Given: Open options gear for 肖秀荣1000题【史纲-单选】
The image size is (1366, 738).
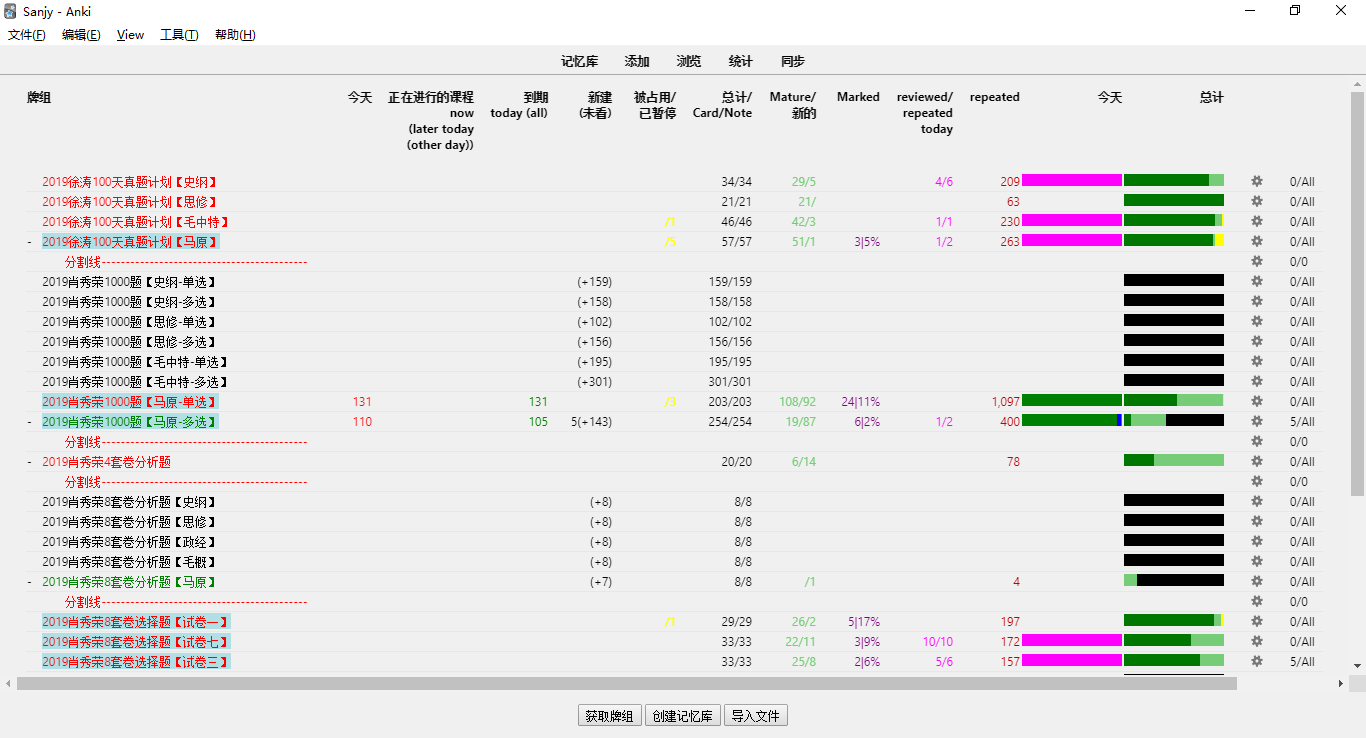Looking at the screenshot, I should (1257, 281).
